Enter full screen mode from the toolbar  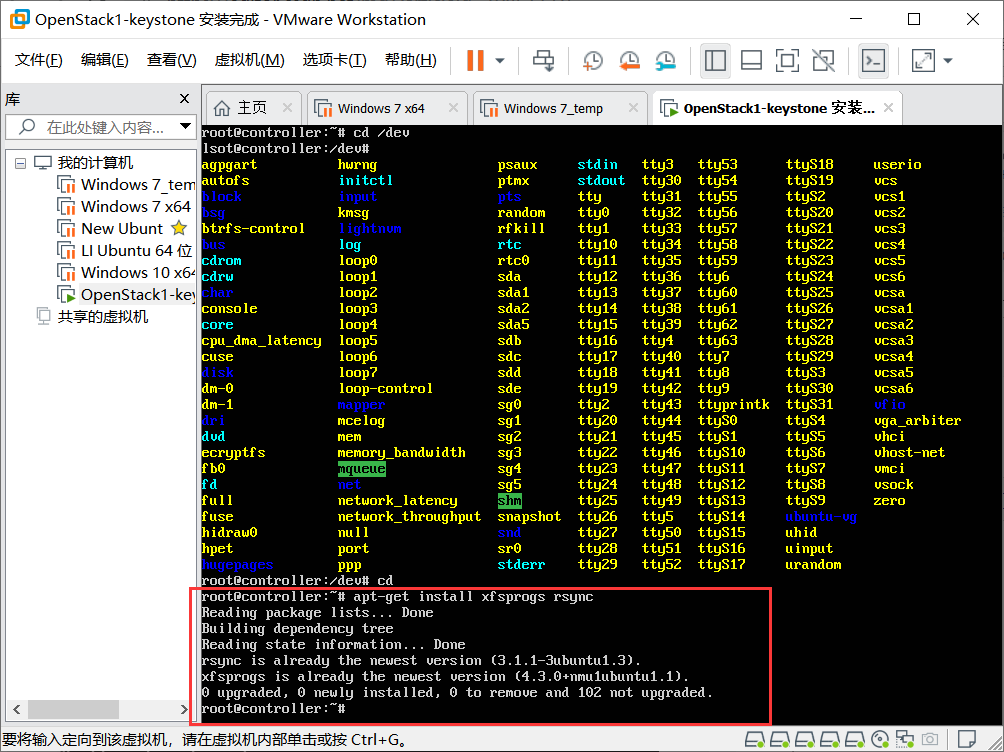(787, 61)
